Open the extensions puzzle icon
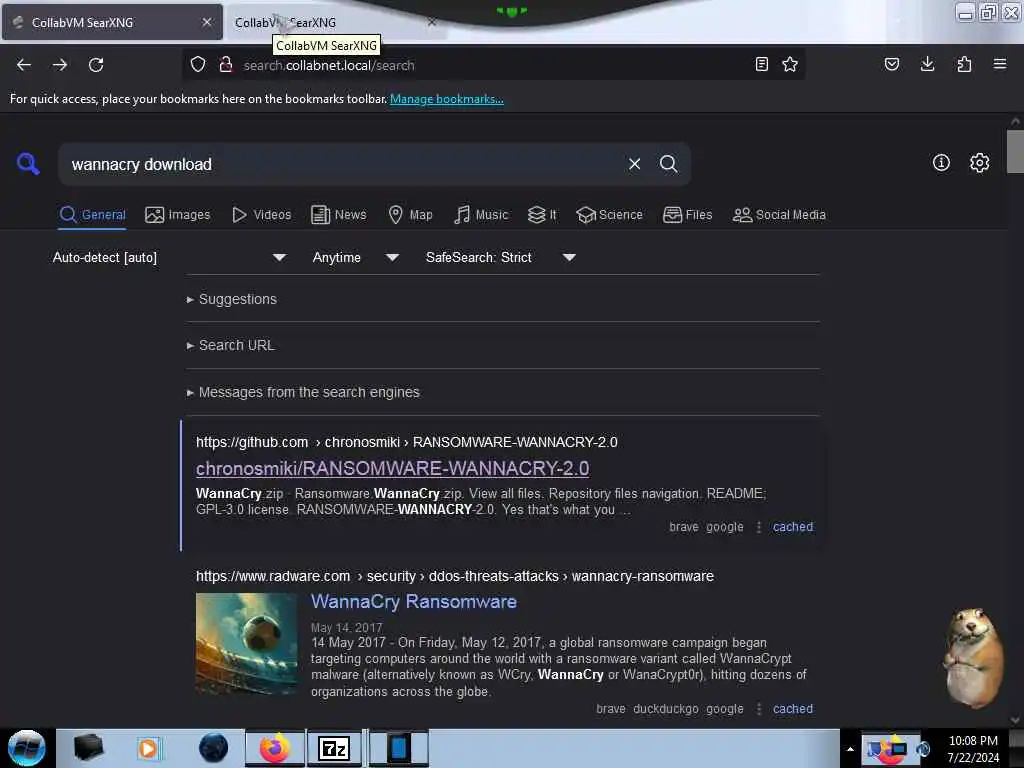 click(x=964, y=64)
